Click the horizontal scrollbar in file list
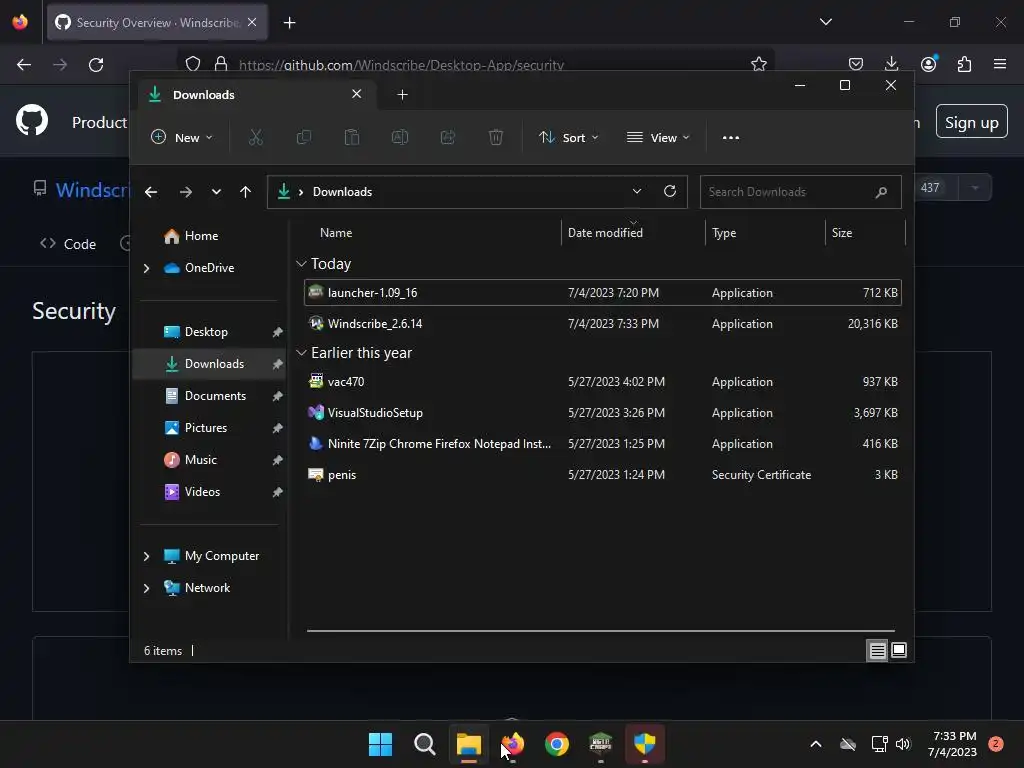Viewport: 1024px width, 768px height. coord(601,631)
